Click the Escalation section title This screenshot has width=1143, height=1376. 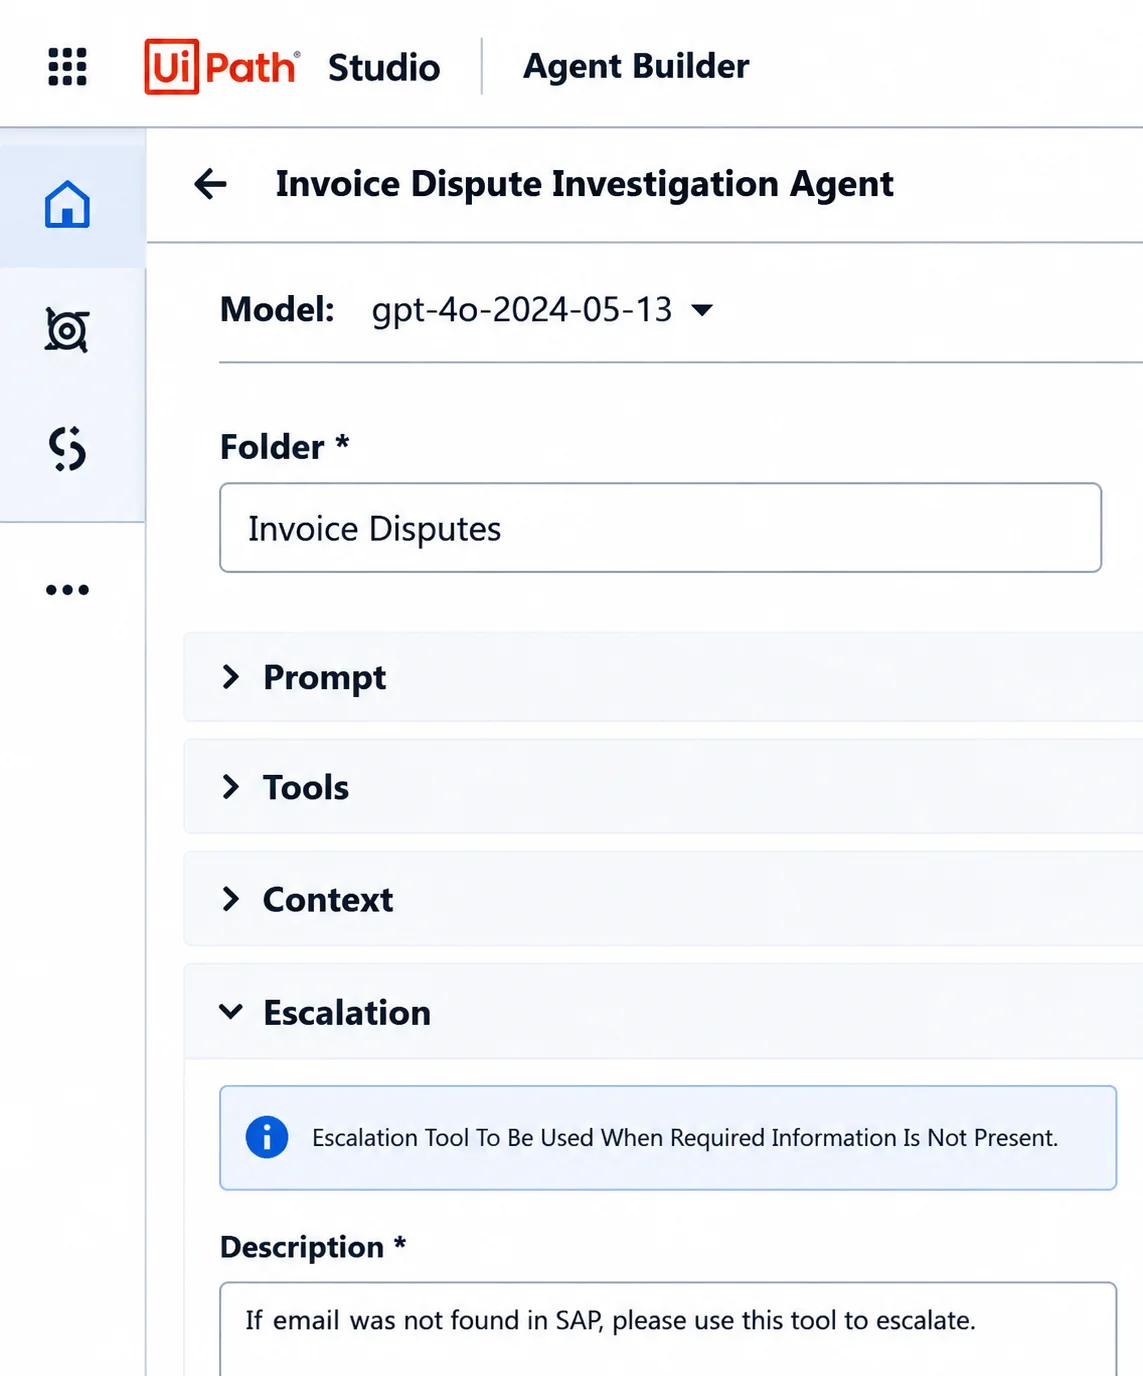tap(347, 1013)
